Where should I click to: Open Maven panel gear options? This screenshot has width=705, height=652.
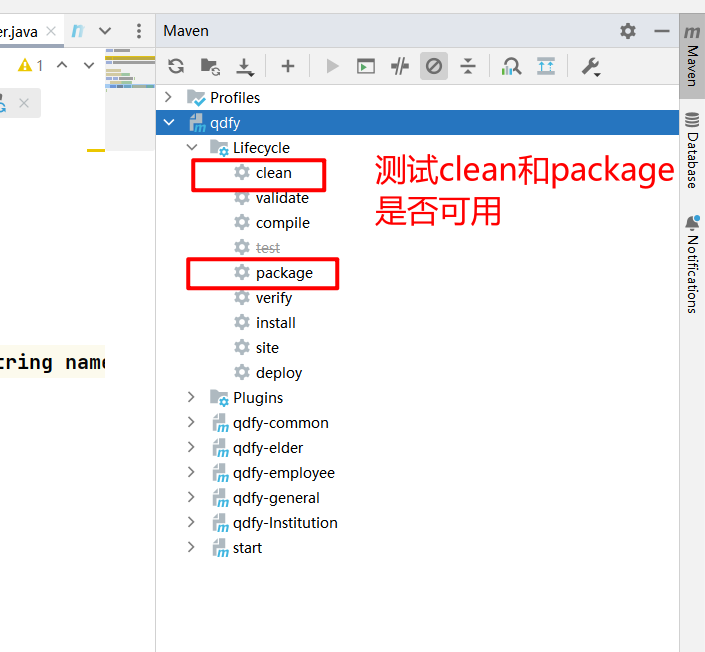(628, 31)
